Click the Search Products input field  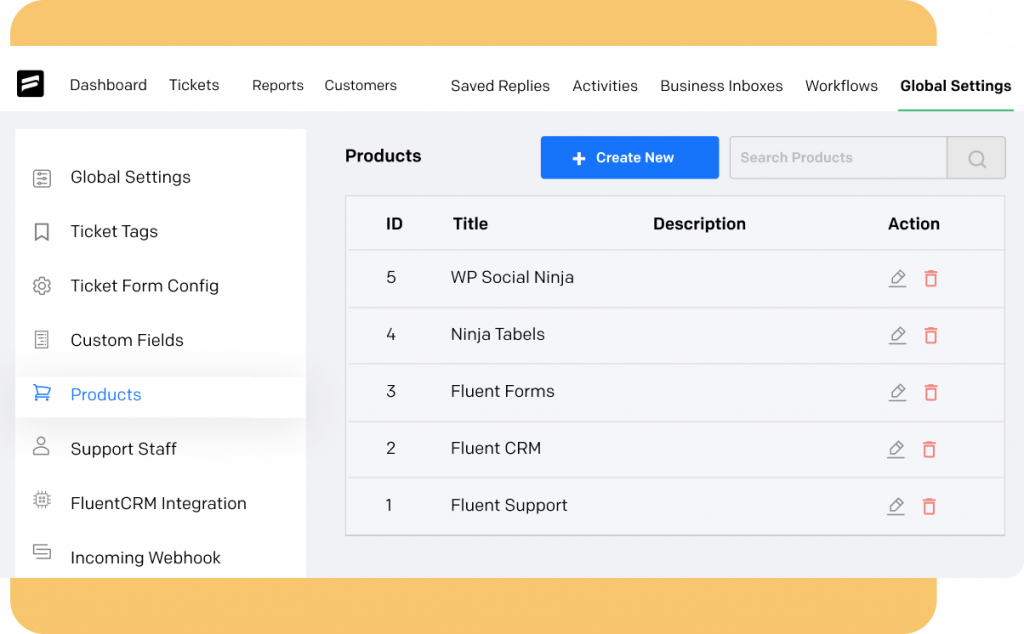coord(840,158)
